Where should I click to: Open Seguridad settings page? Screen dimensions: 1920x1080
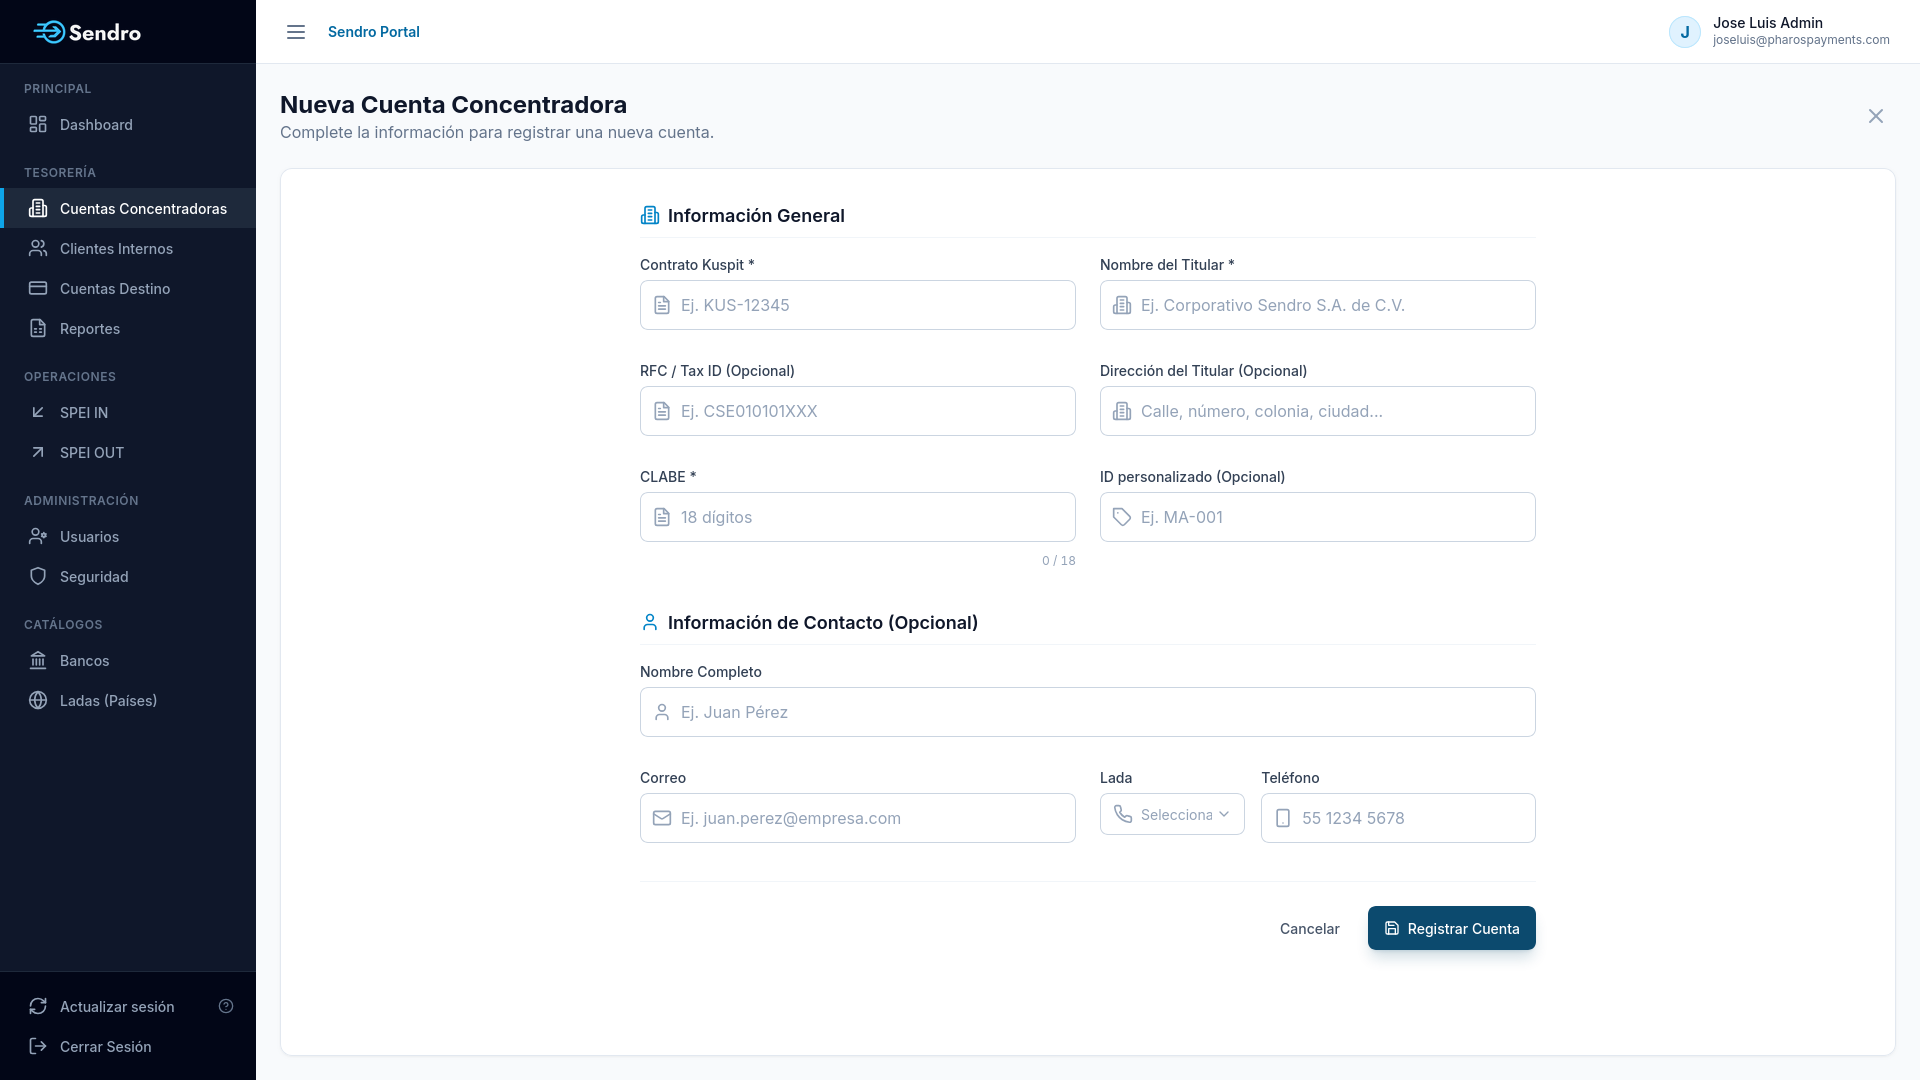coord(128,576)
